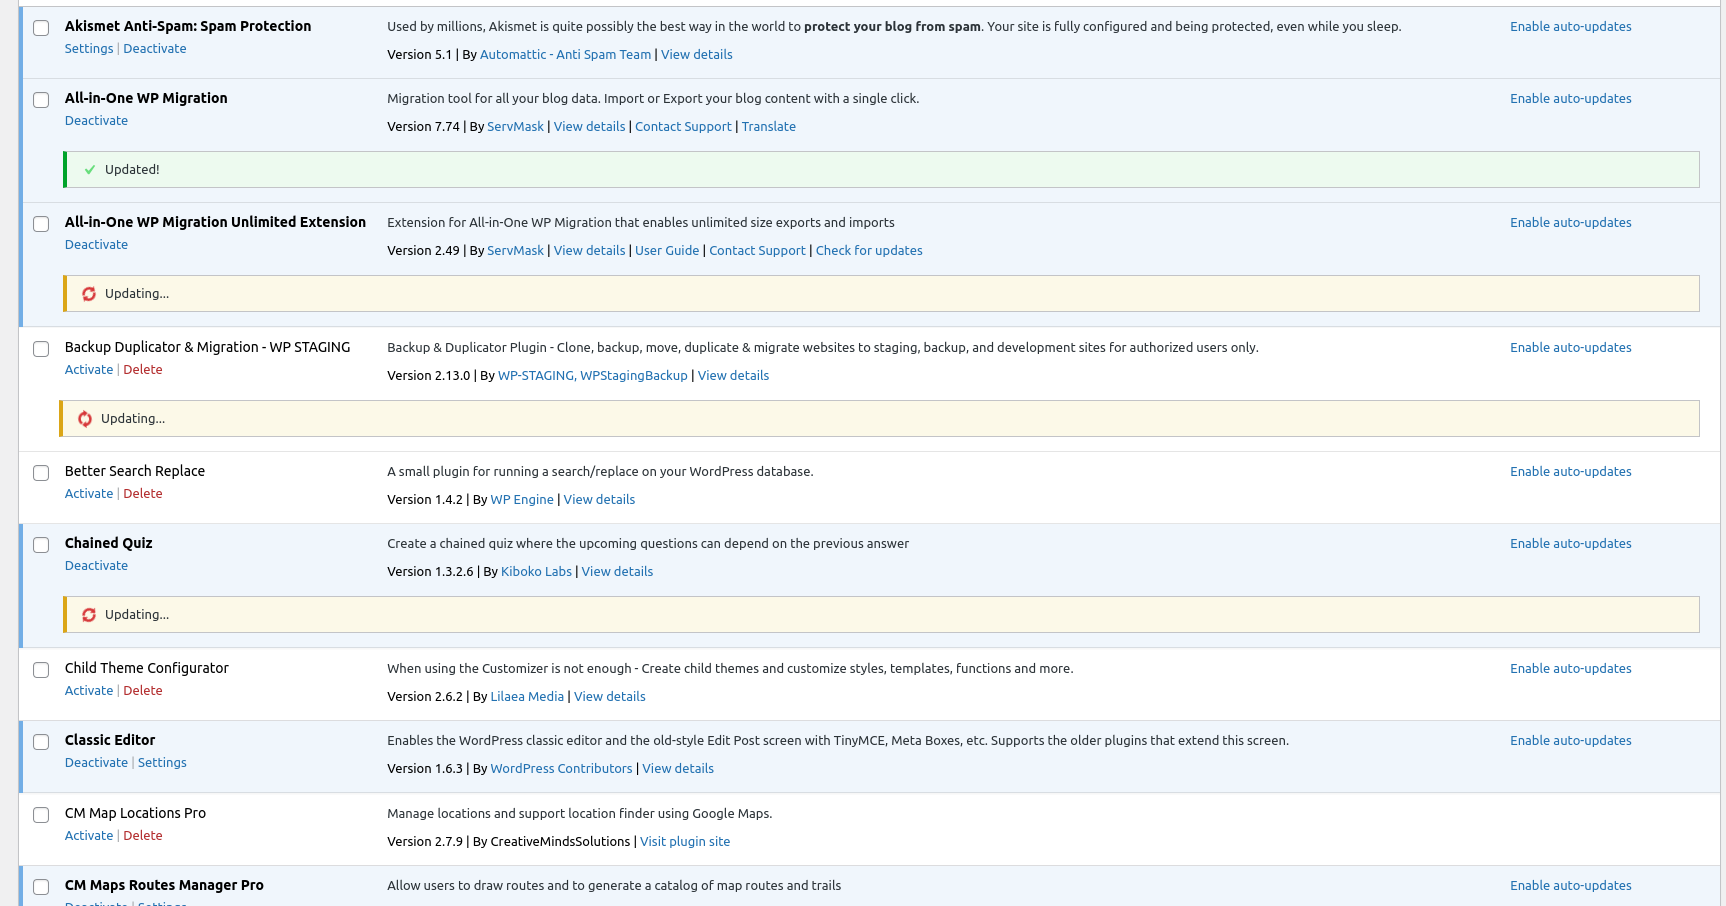Open the User Guide for Unlimited Extension
The image size is (1726, 906).
coord(667,251)
